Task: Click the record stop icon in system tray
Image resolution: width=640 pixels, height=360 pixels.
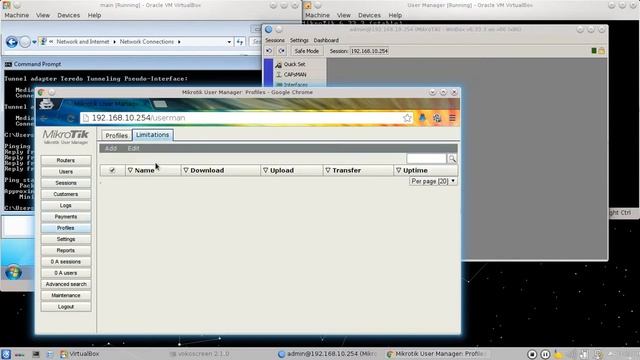Action: click(532, 354)
